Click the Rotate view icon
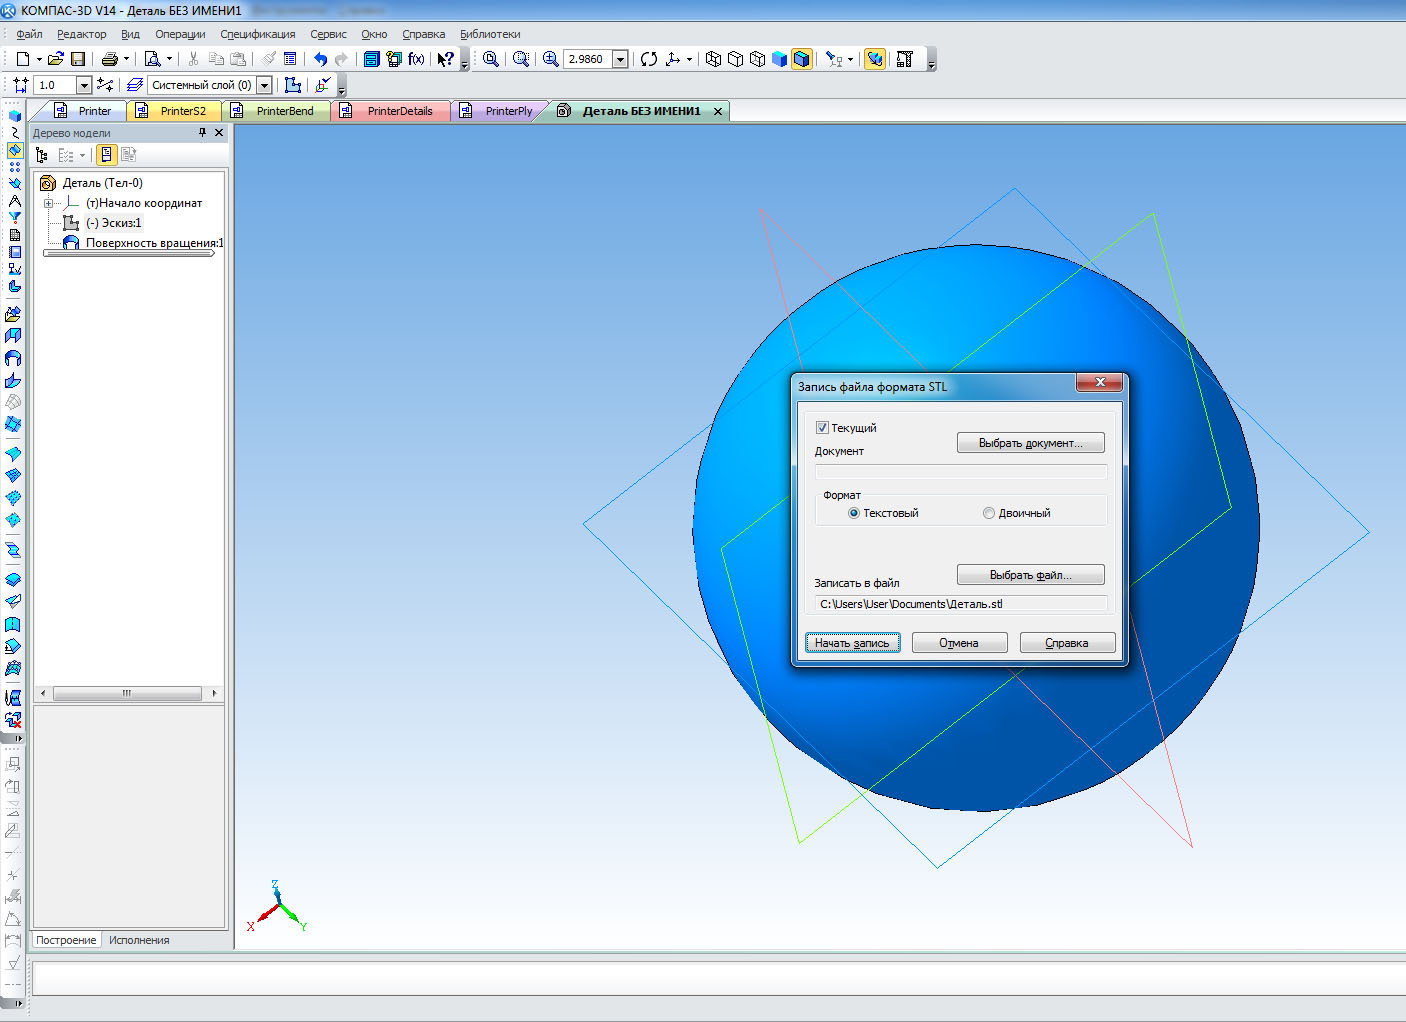The image size is (1406, 1022). click(x=649, y=59)
